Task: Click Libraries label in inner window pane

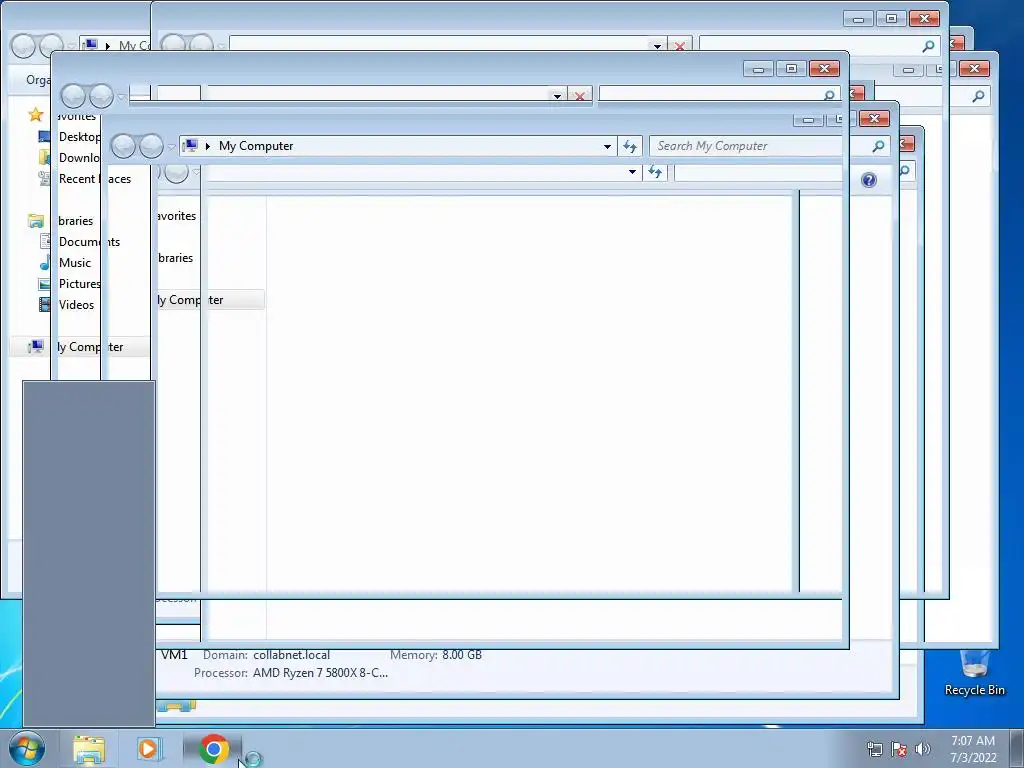Action: point(176,258)
